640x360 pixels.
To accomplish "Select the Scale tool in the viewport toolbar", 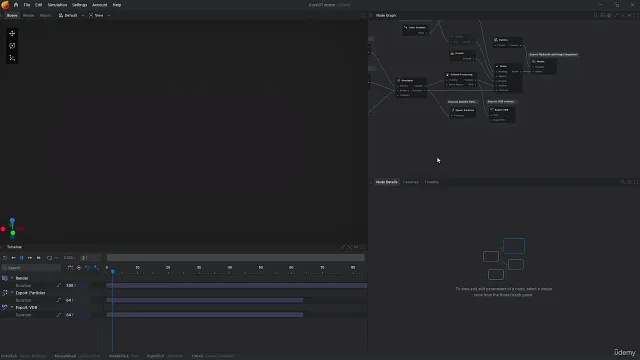I will [12, 58].
